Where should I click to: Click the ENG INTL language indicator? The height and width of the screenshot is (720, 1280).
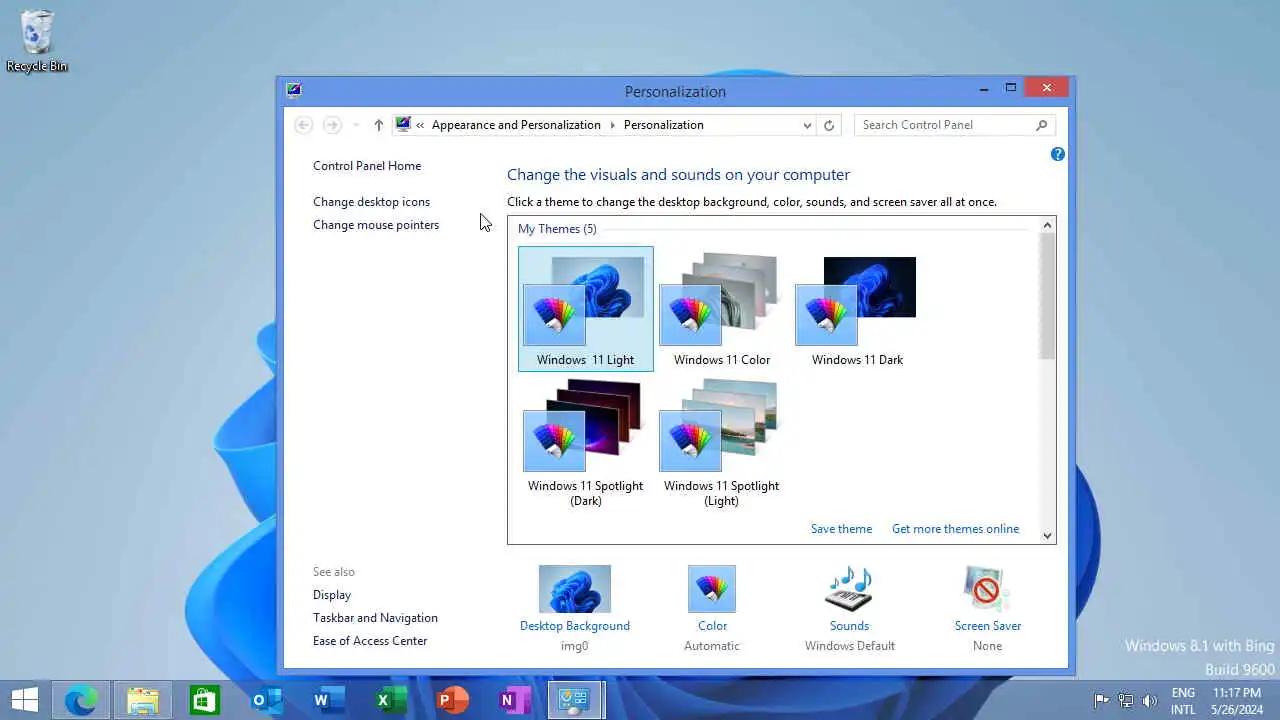click(1183, 701)
